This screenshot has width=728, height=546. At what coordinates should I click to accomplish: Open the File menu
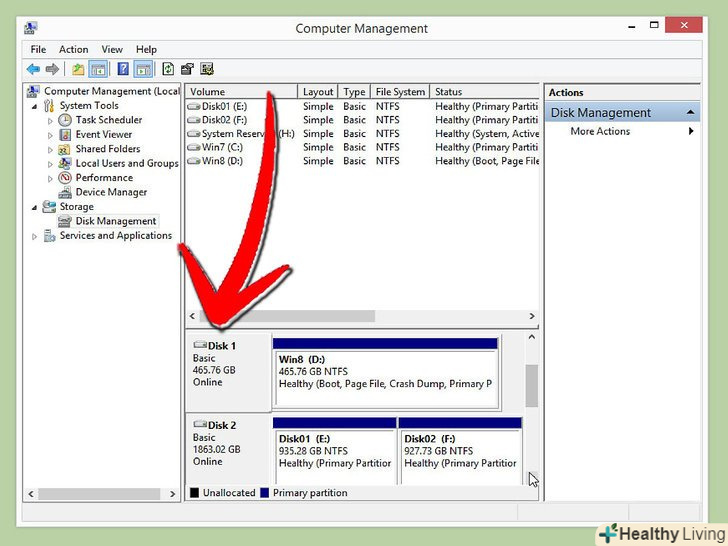coord(38,49)
